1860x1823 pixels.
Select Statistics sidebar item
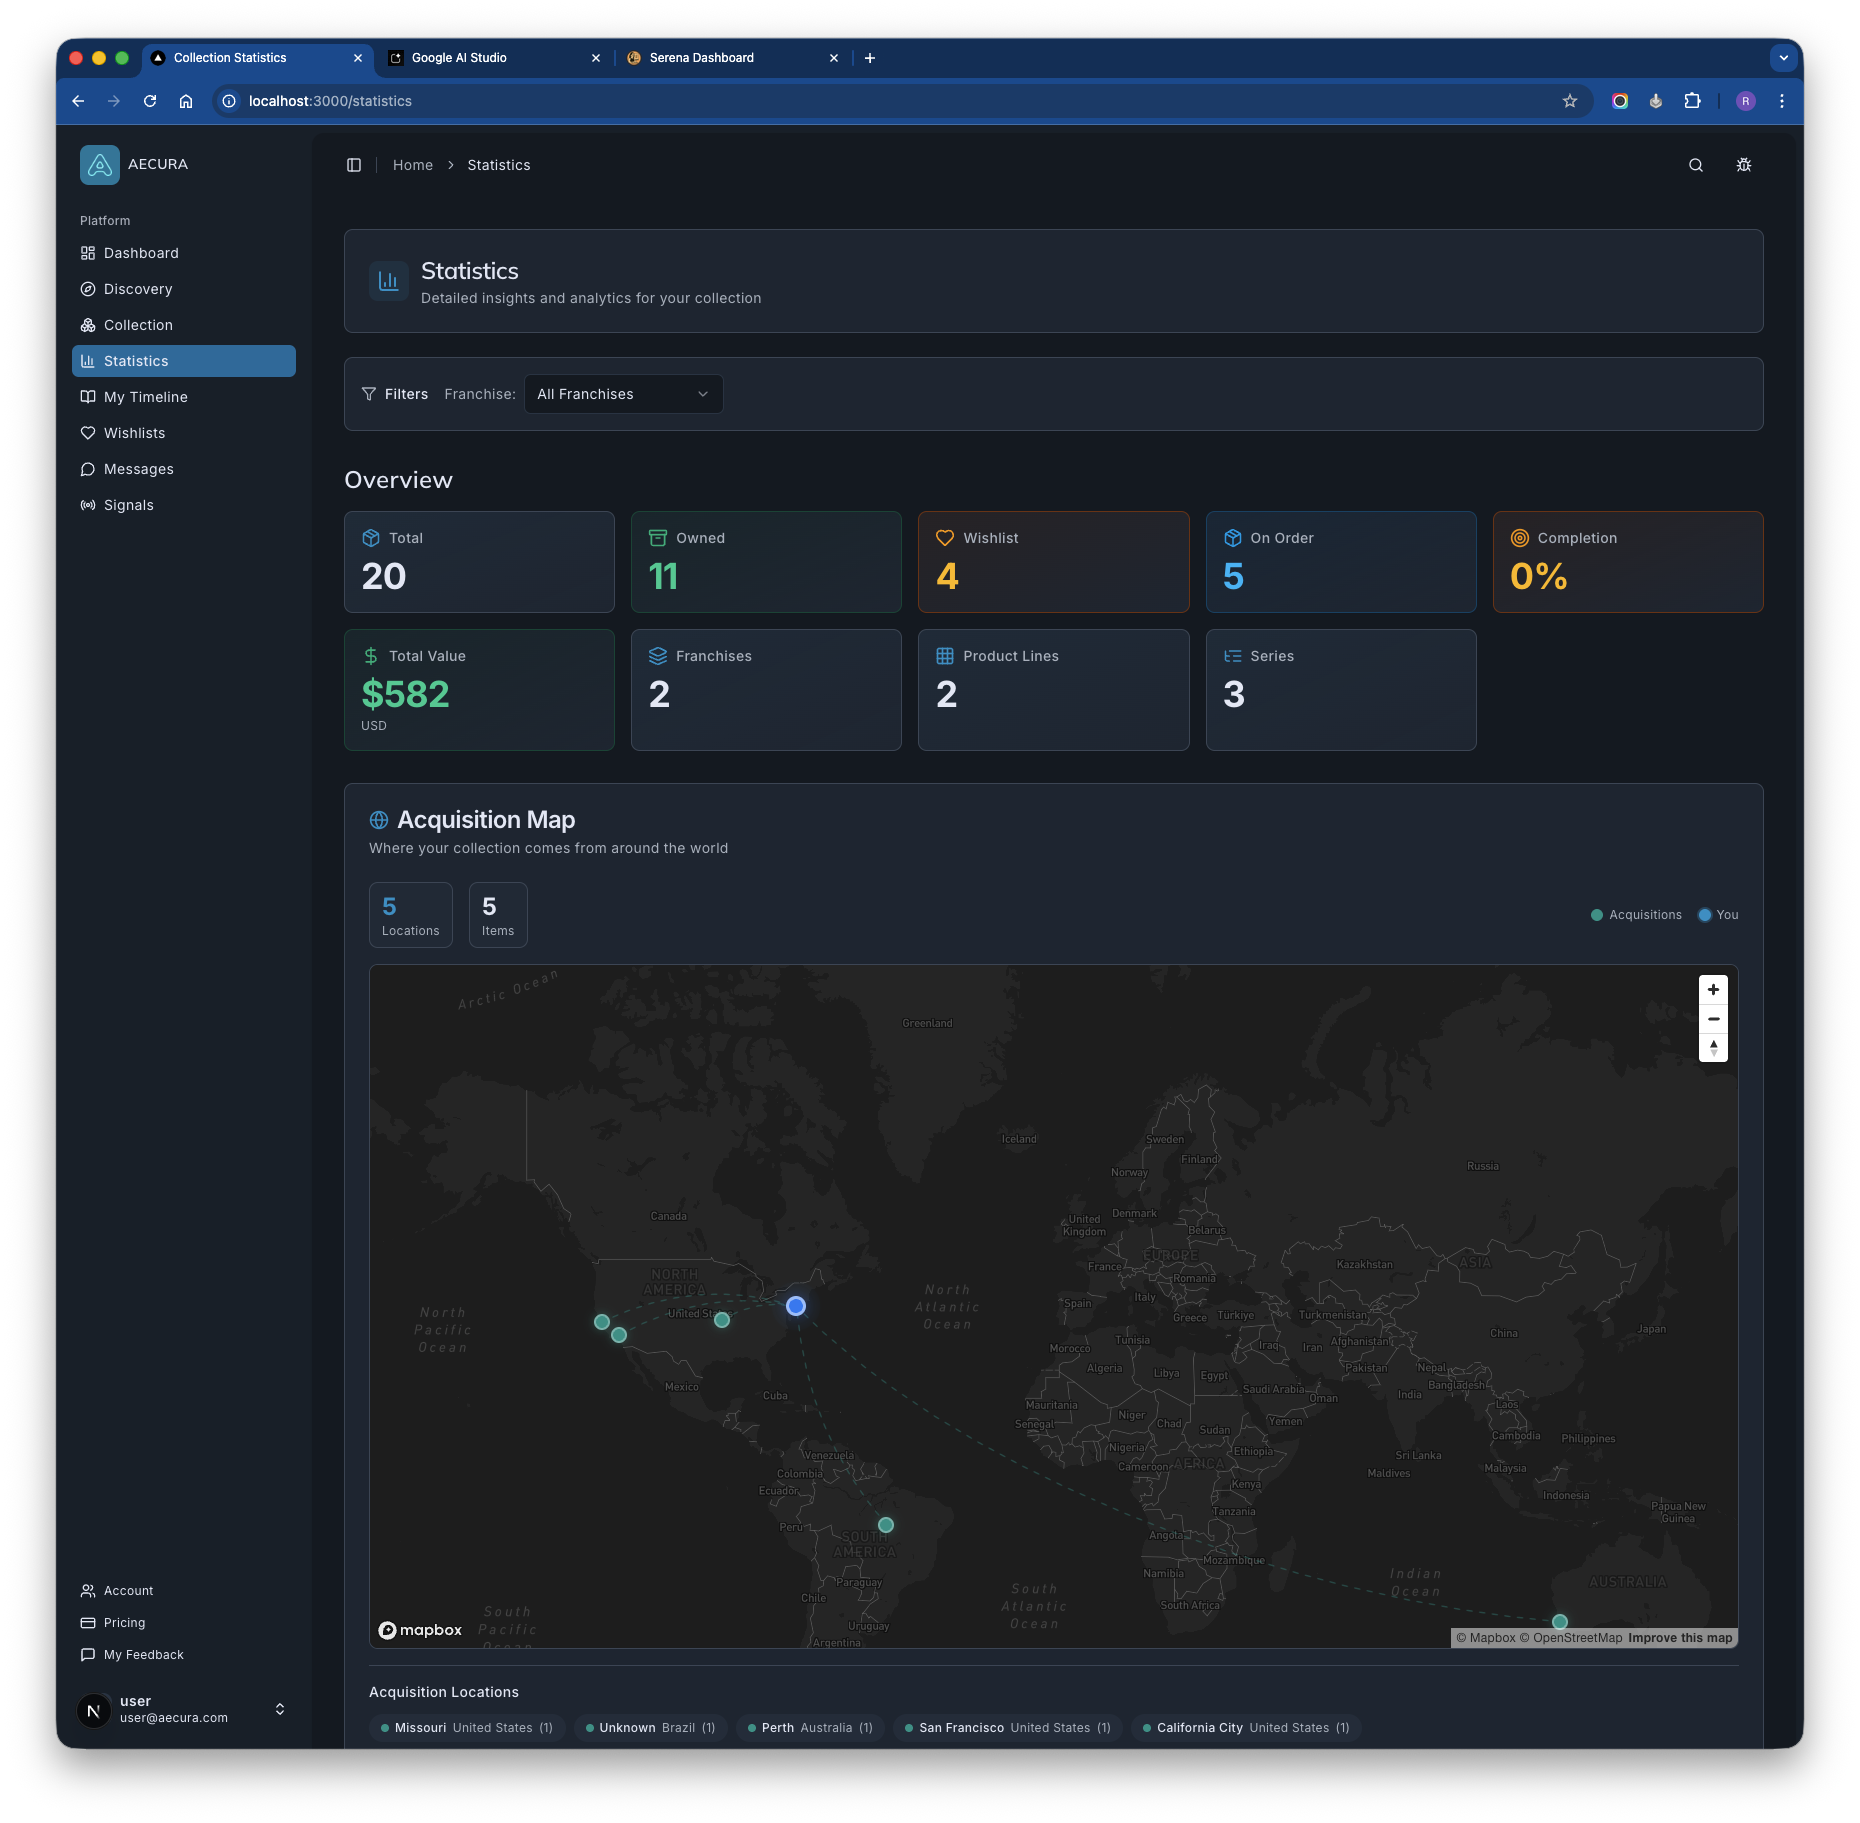184,361
